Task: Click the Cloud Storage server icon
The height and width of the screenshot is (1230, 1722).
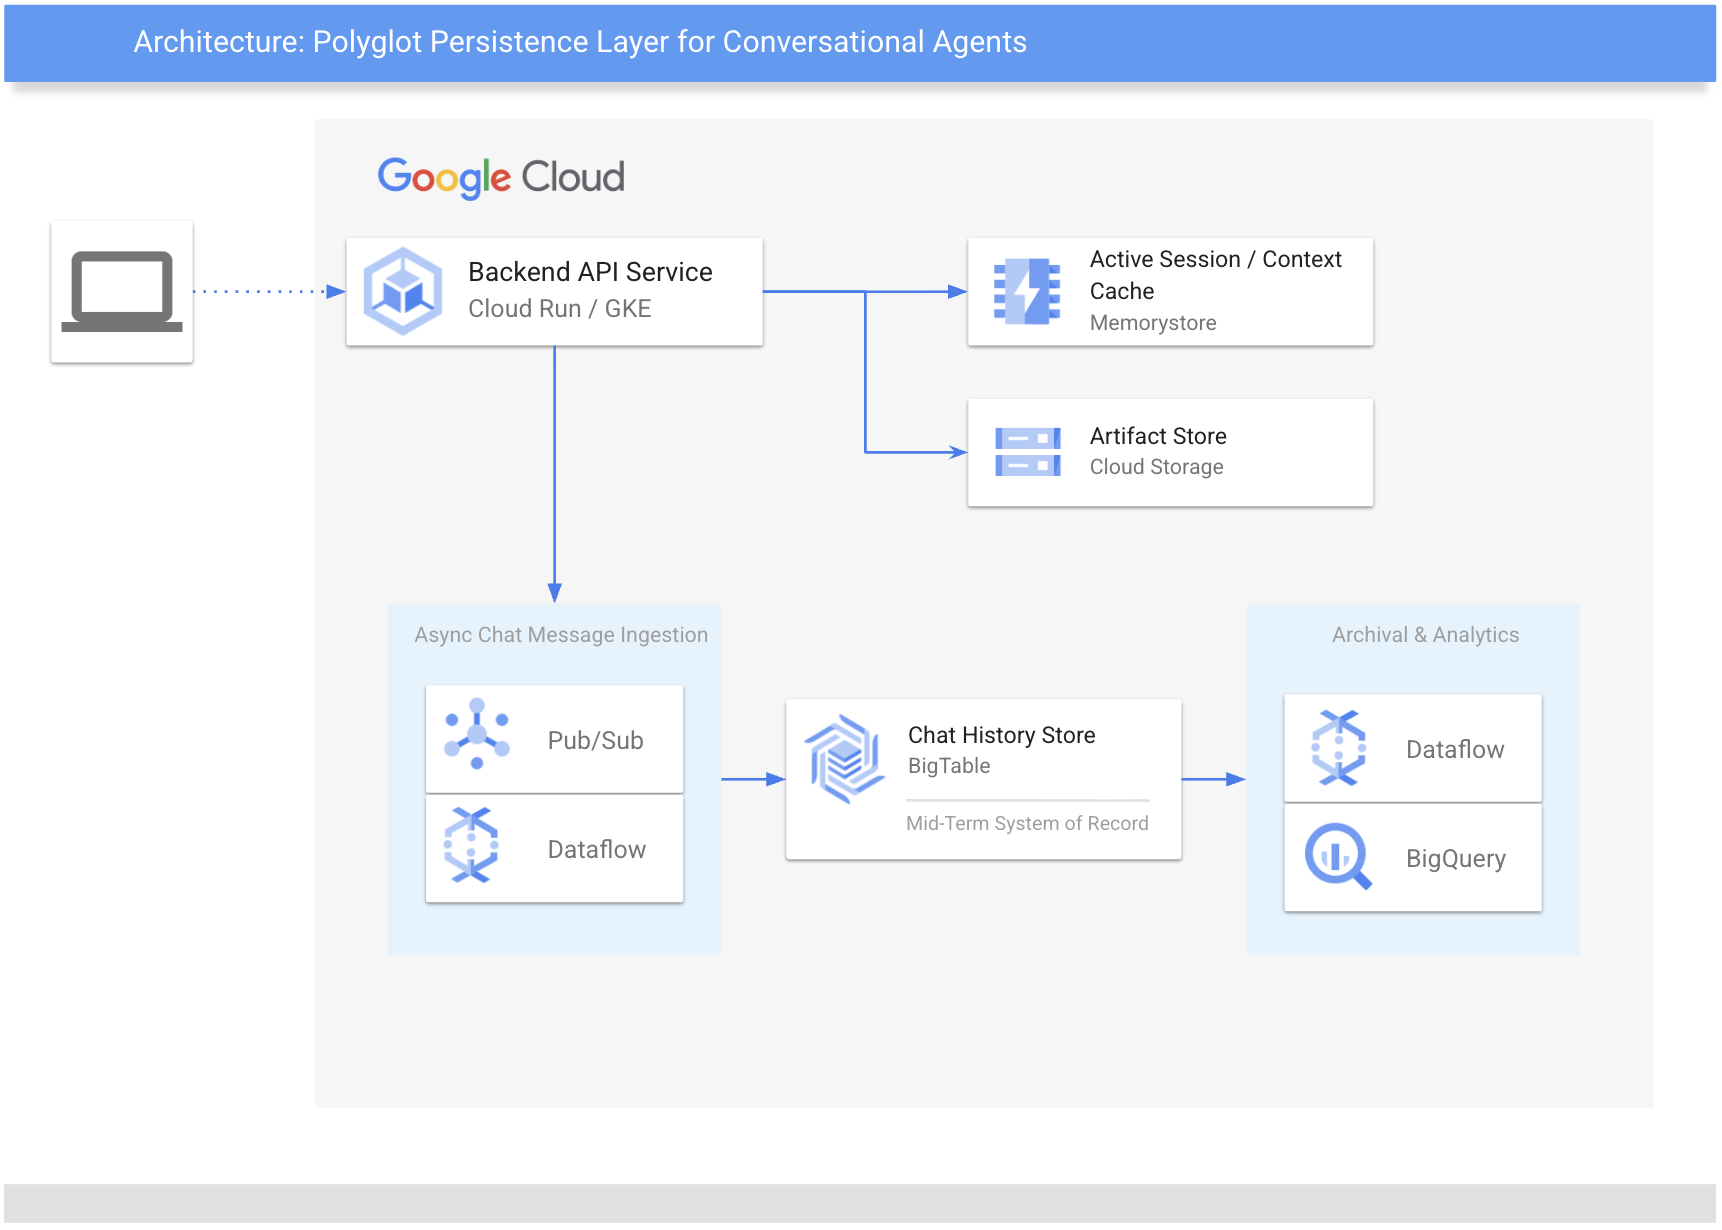Action: coord(1026,452)
